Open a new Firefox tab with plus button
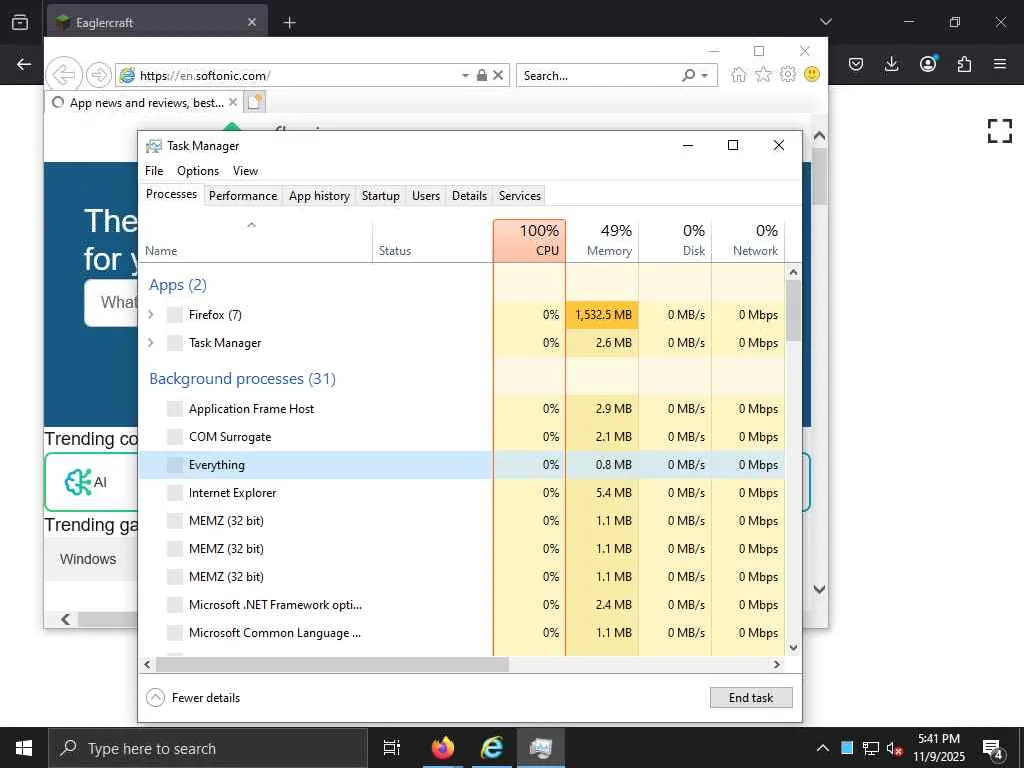Screen dimensions: 1024x768 289,23
